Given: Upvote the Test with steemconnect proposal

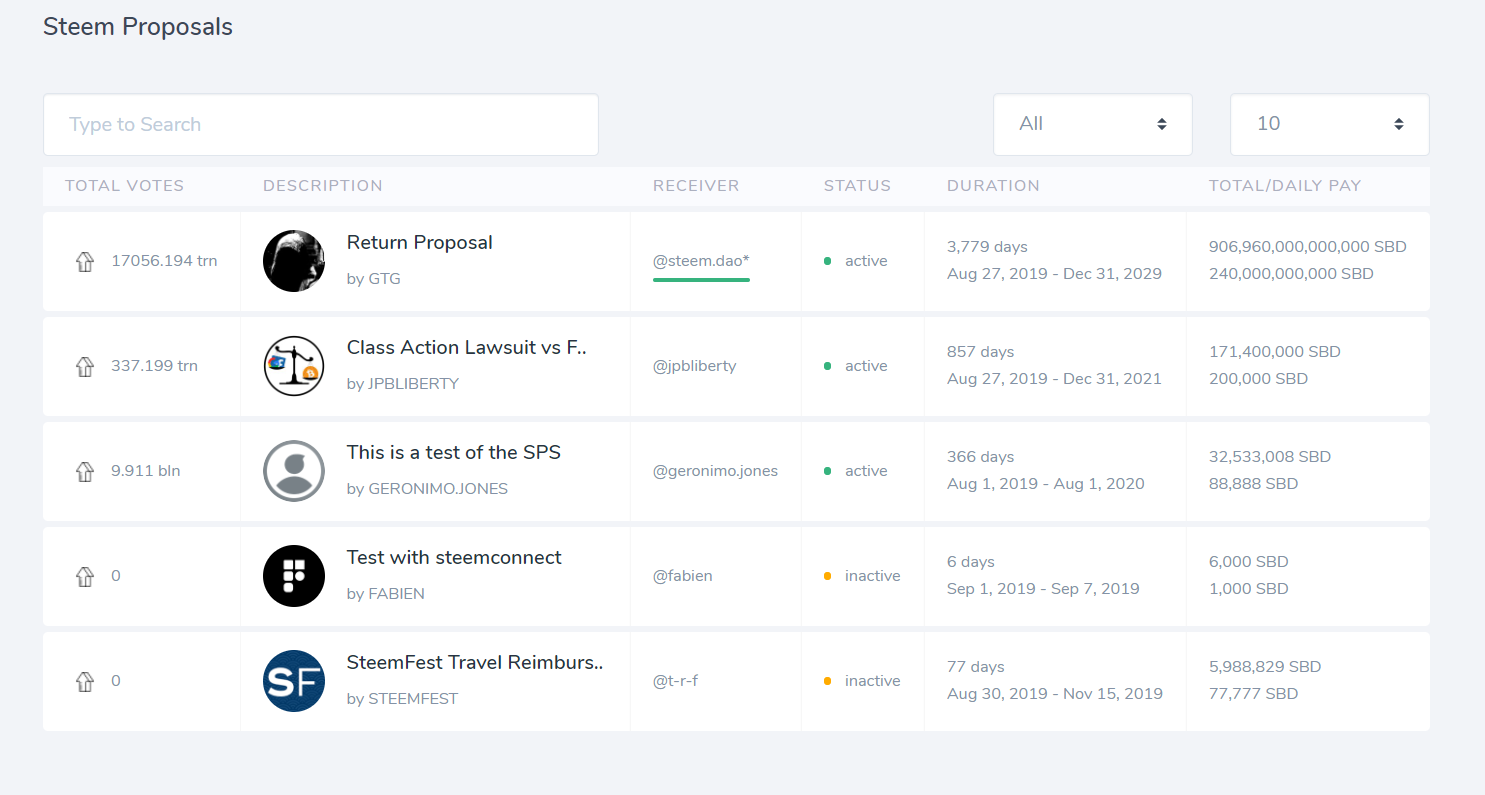Looking at the screenshot, I should [x=85, y=576].
